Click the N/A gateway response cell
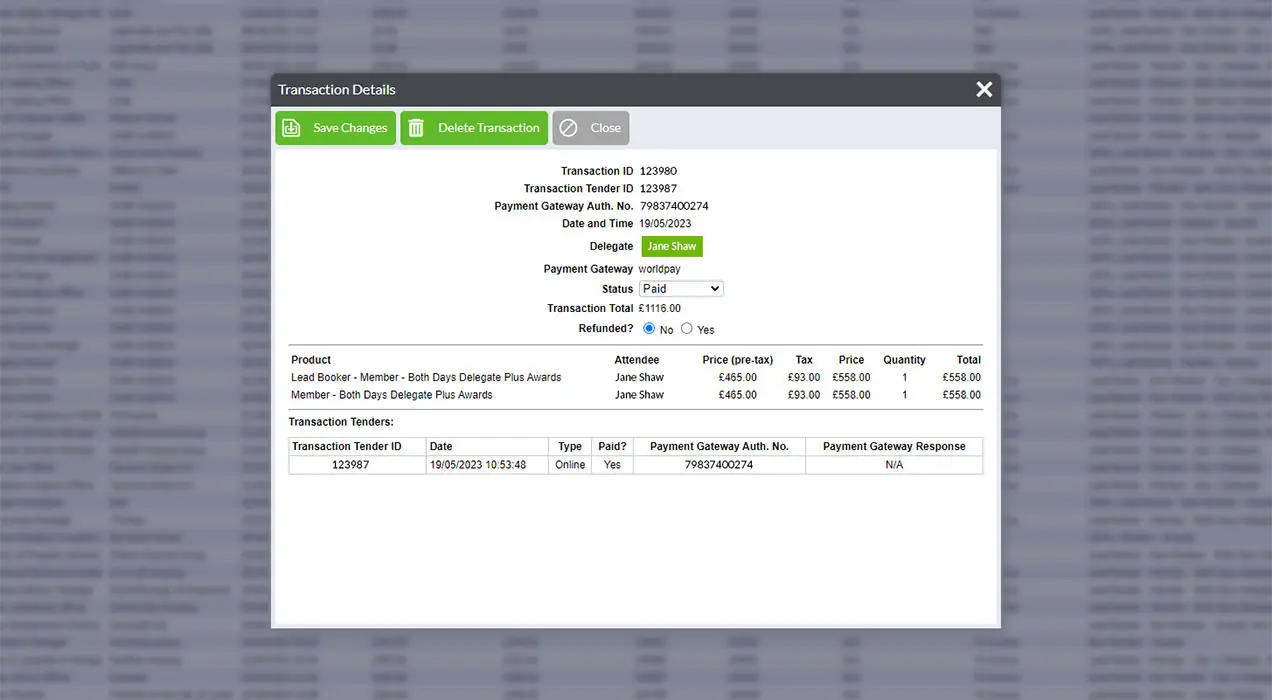The image size is (1272, 700). tap(894, 465)
